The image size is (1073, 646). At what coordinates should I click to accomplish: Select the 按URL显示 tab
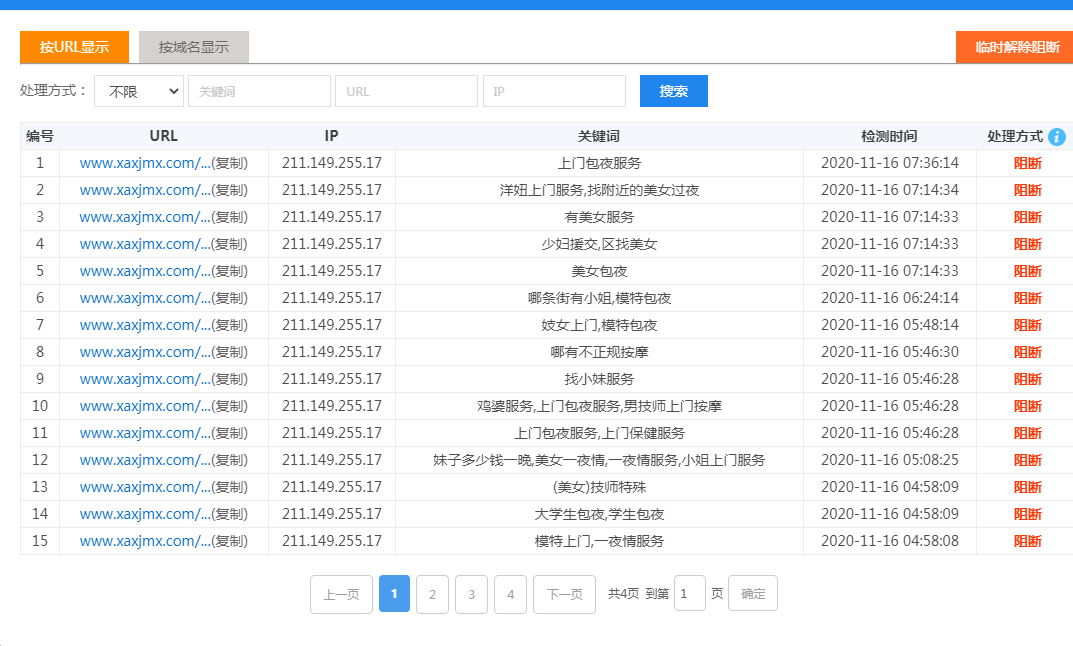73,47
